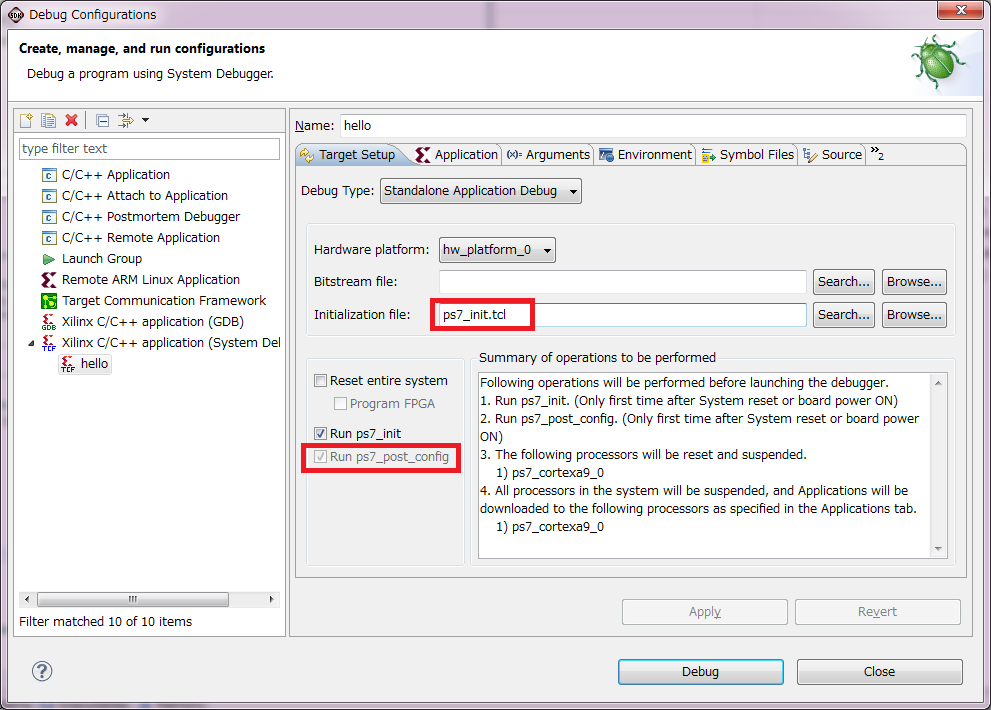Click the C/C++ Application icon

[x=49, y=175]
